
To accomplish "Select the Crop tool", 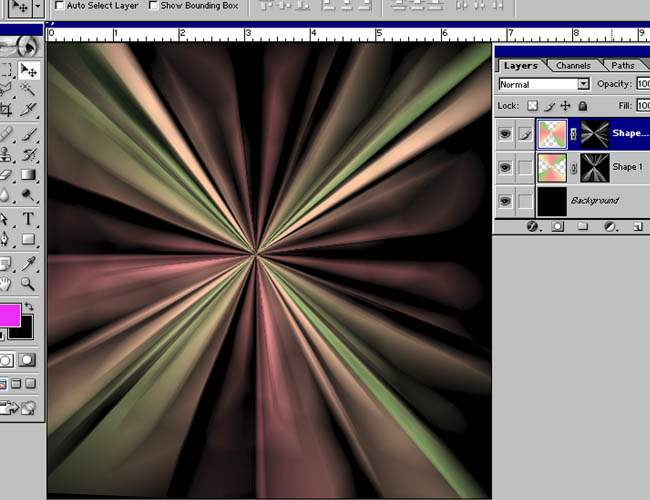I will 6,110.
